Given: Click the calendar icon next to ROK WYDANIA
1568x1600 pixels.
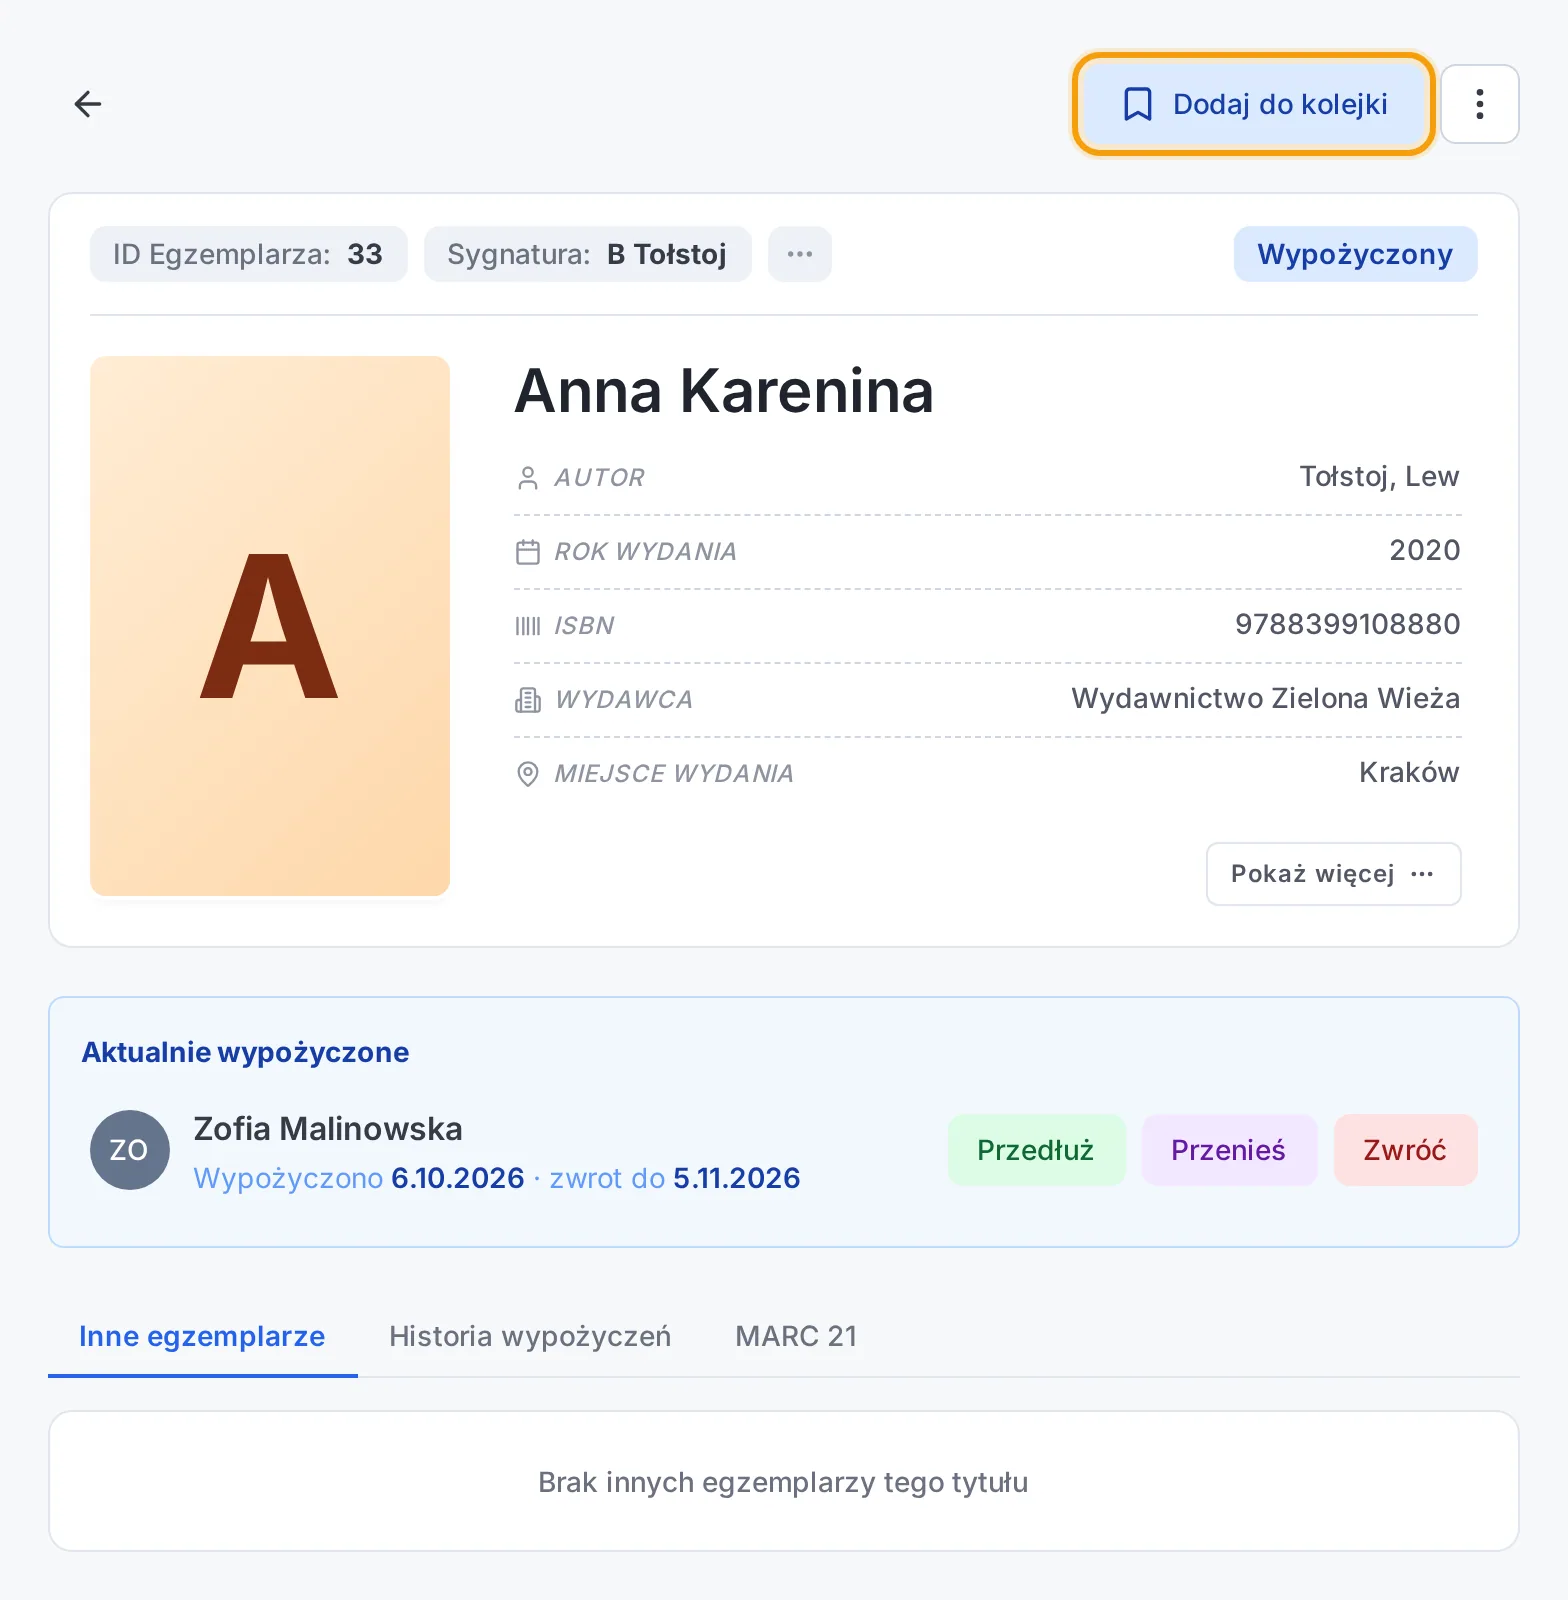Looking at the screenshot, I should point(528,552).
